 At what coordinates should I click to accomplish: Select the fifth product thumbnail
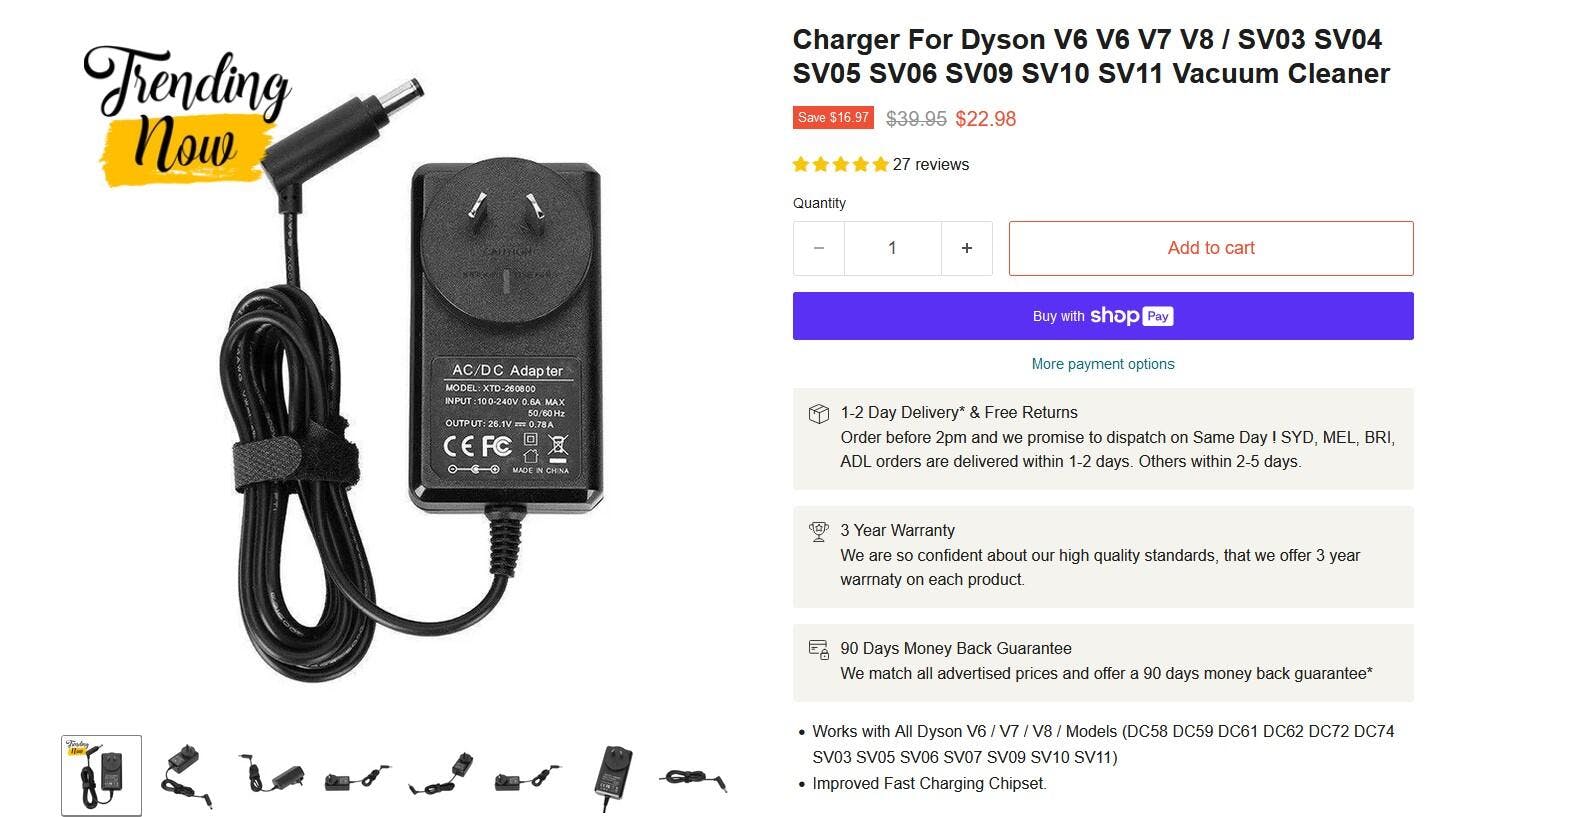coord(441,776)
